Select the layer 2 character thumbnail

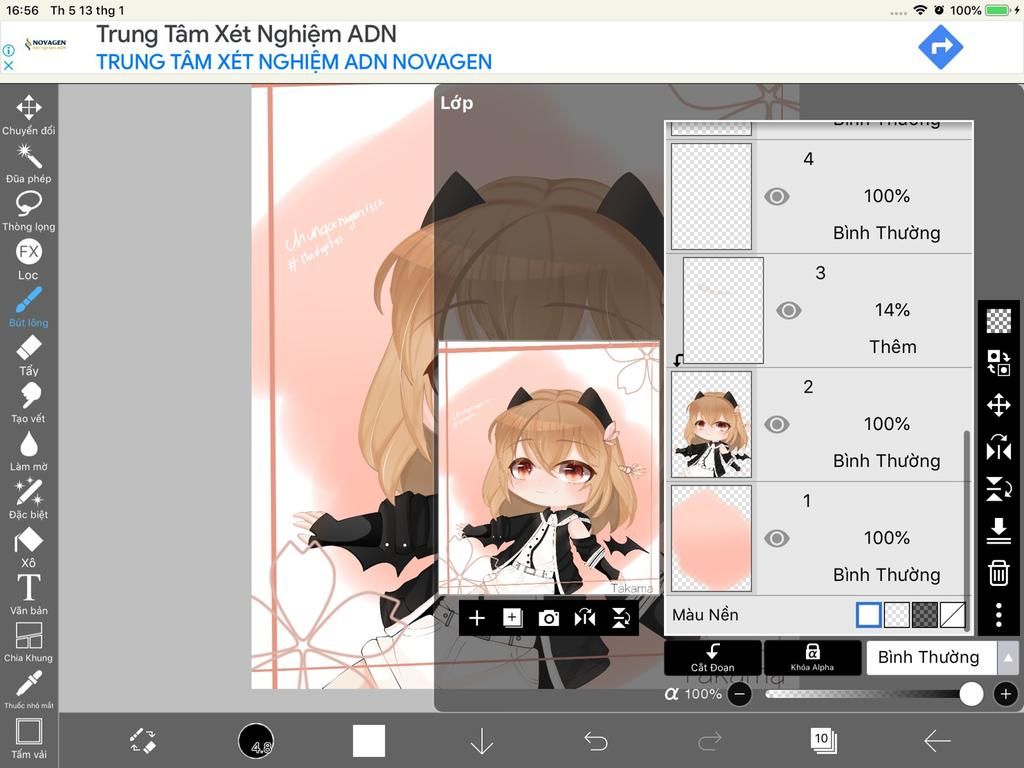coord(711,424)
